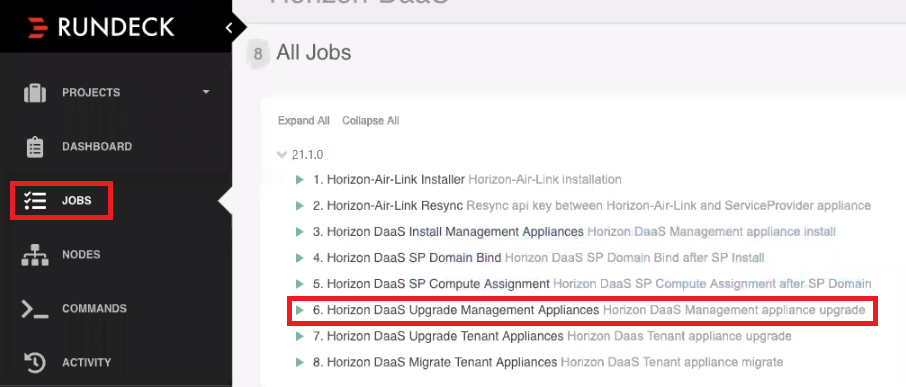Image resolution: width=906 pixels, height=387 pixels.
Task: Click 'Horizon Daas Tenant appliance upgrade' description
Action: [x=680, y=336]
